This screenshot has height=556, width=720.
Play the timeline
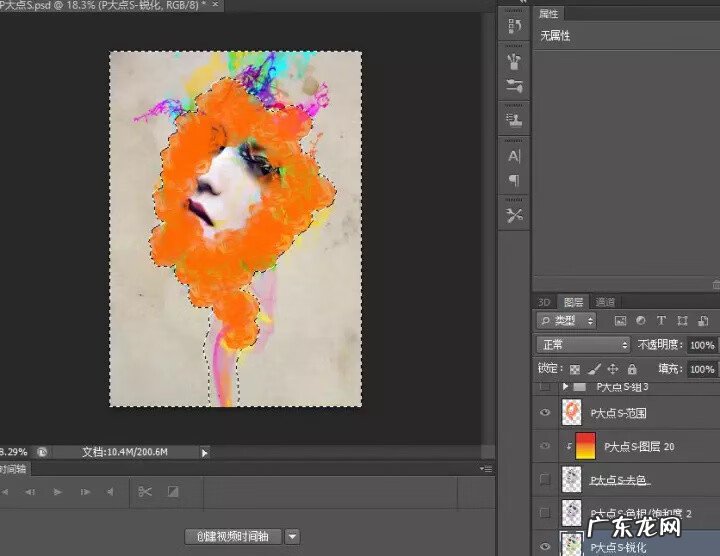pyautogui.click(x=57, y=492)
